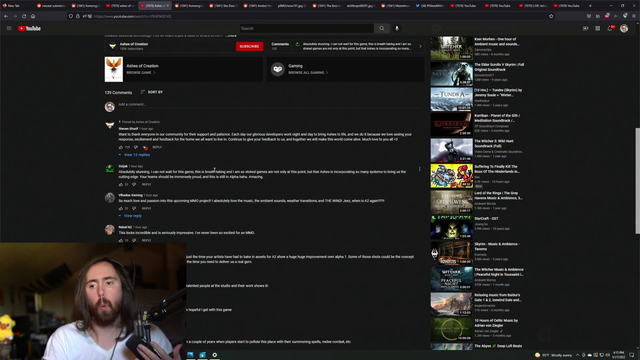The height and width of the screenshot is (360, 640).
Task: Dislike the pinned Steven Sharif comment
Action: [136, 147]
